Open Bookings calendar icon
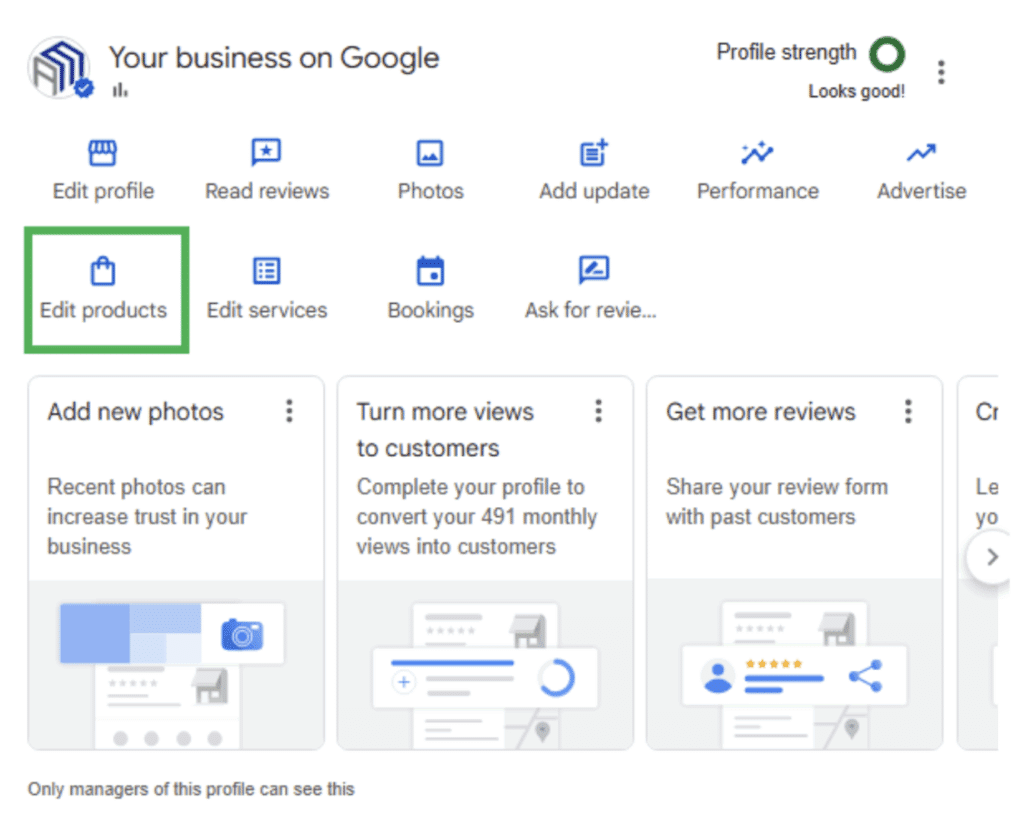The height and width of the screenshot is (830, 1024). [430, 270]
